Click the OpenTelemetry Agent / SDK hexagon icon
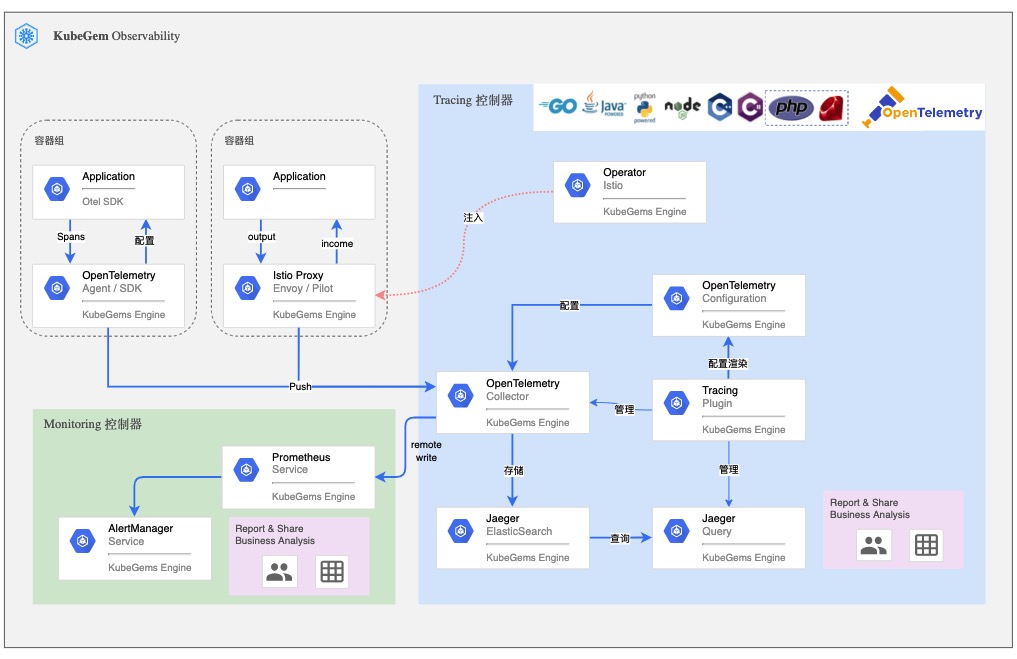1017x659 pixels. point(57,288)
